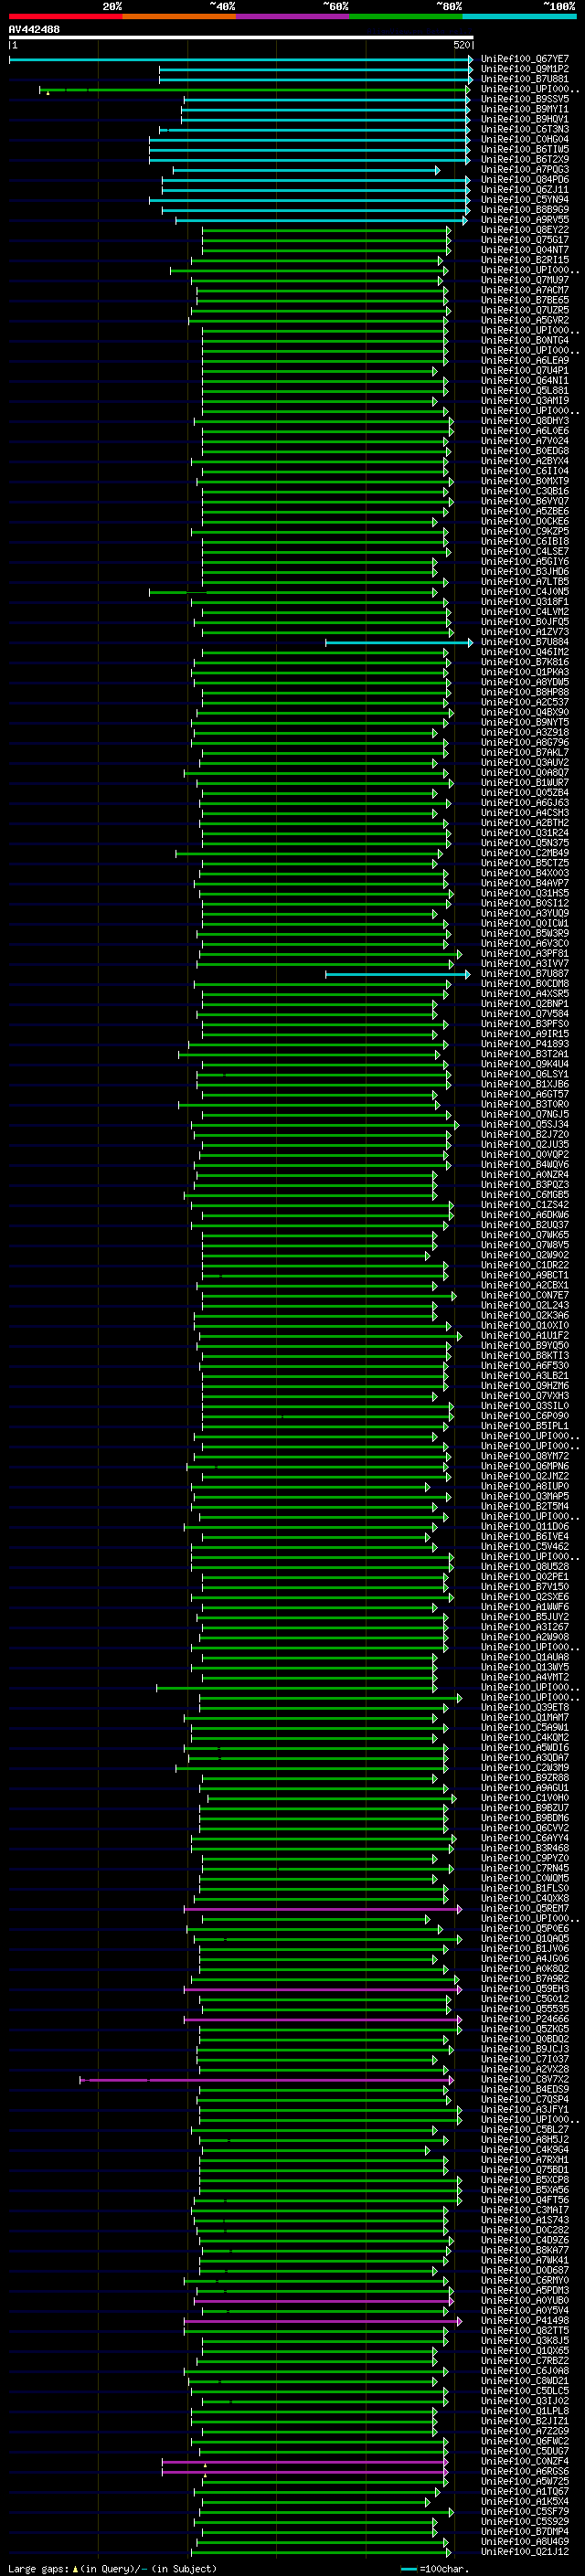Image resolution: width=585 pixels, height=2576 pixels.
Task: Click the purple alignment bar for C8V7X2
Action: 267,2080
